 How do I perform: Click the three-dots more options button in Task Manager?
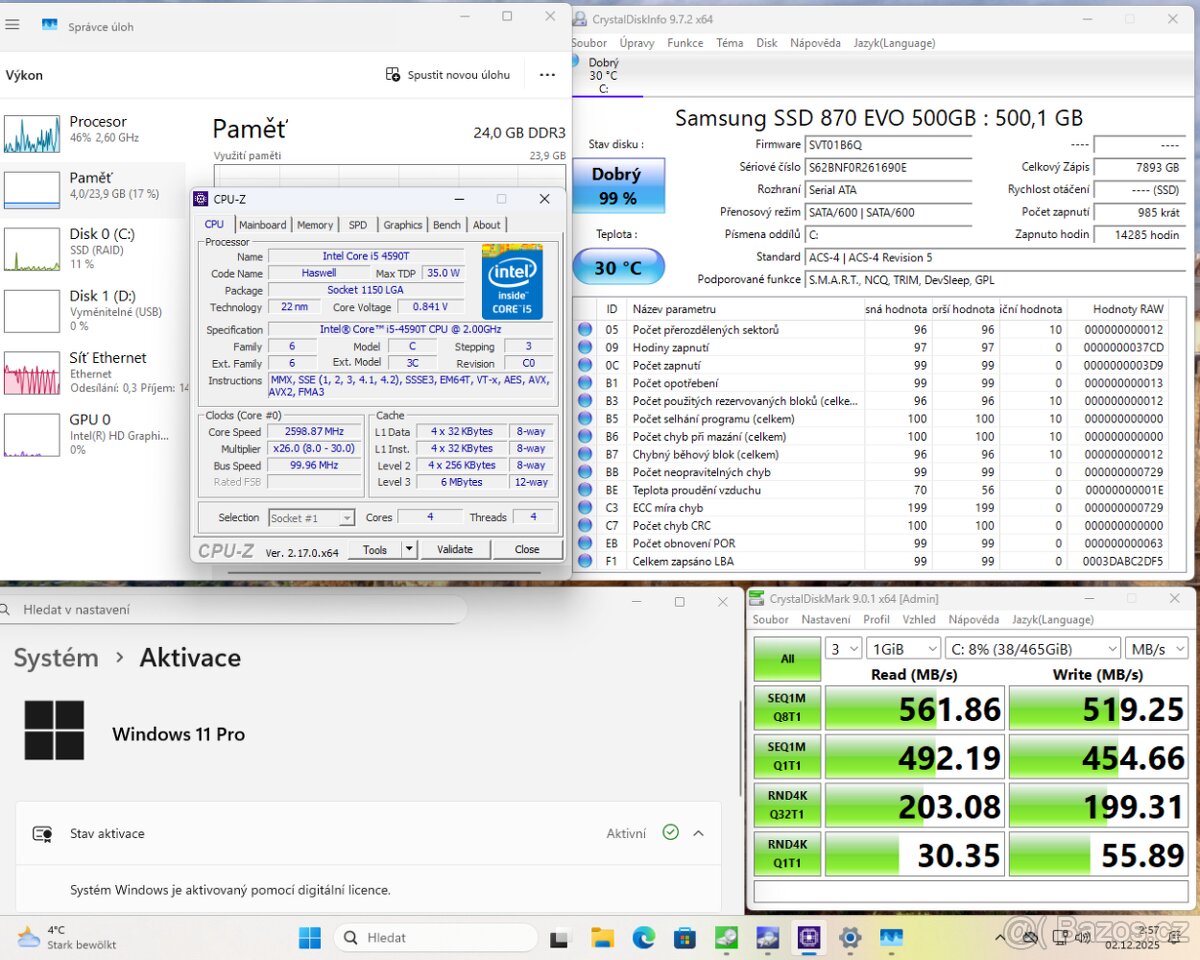click(x=547, y=75)
